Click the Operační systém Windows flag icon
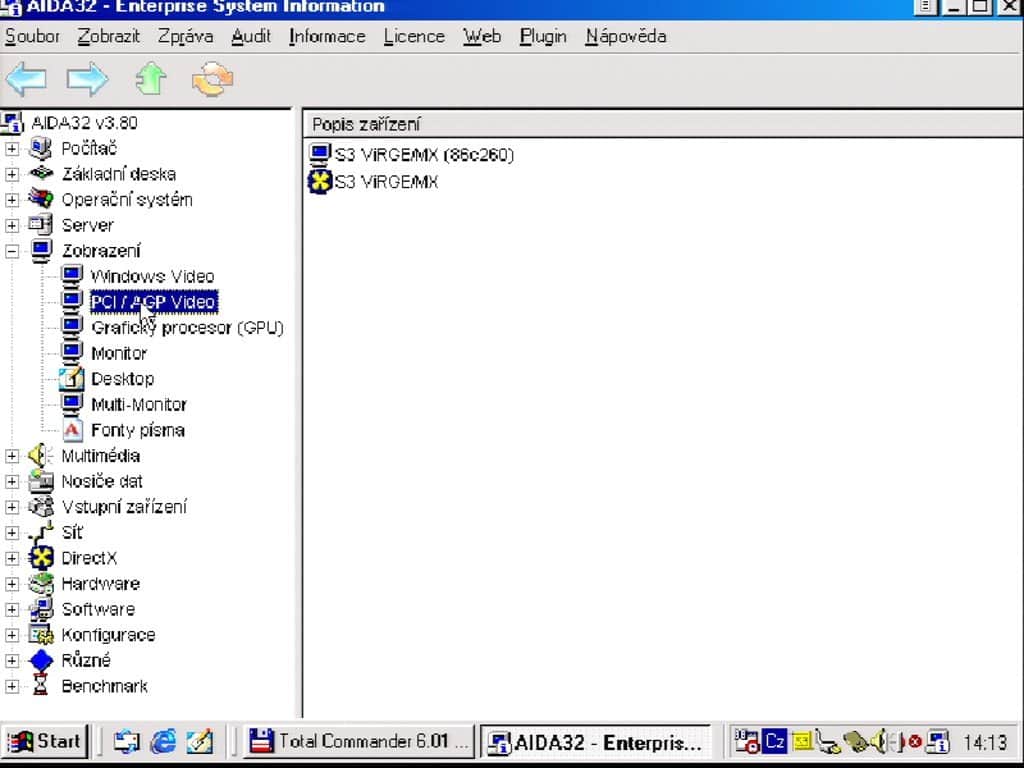Viewport: 1024px width, 768px height. pos(41,199)
